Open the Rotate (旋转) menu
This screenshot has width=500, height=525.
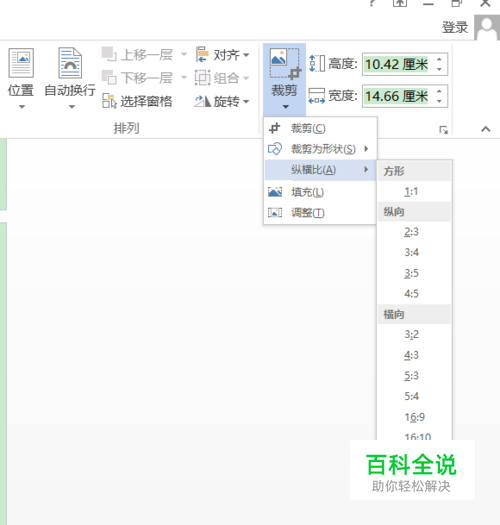(x=222, y=101)
